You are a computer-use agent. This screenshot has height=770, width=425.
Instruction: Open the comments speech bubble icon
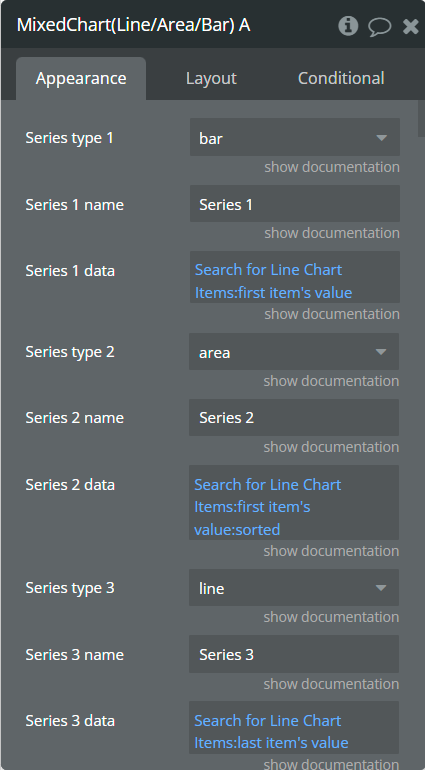point(379,26)
